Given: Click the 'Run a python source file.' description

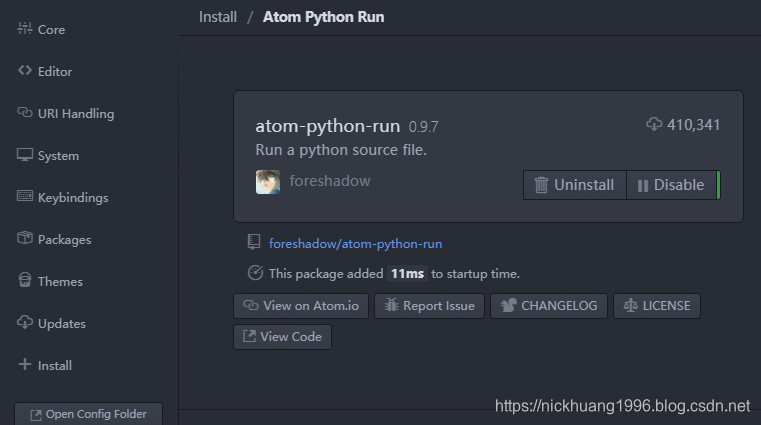Looking at the screenshot, I should [341, 150].
